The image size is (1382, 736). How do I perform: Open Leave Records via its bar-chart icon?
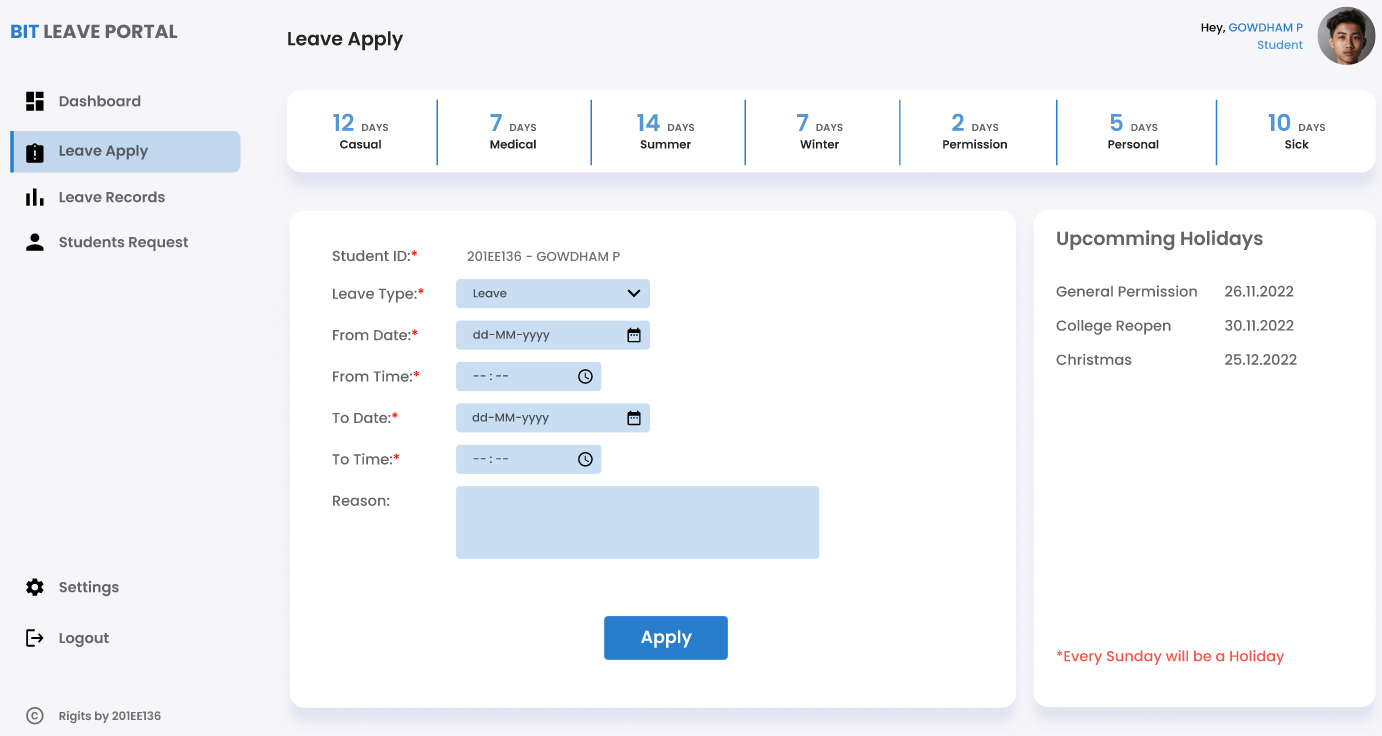35,196
